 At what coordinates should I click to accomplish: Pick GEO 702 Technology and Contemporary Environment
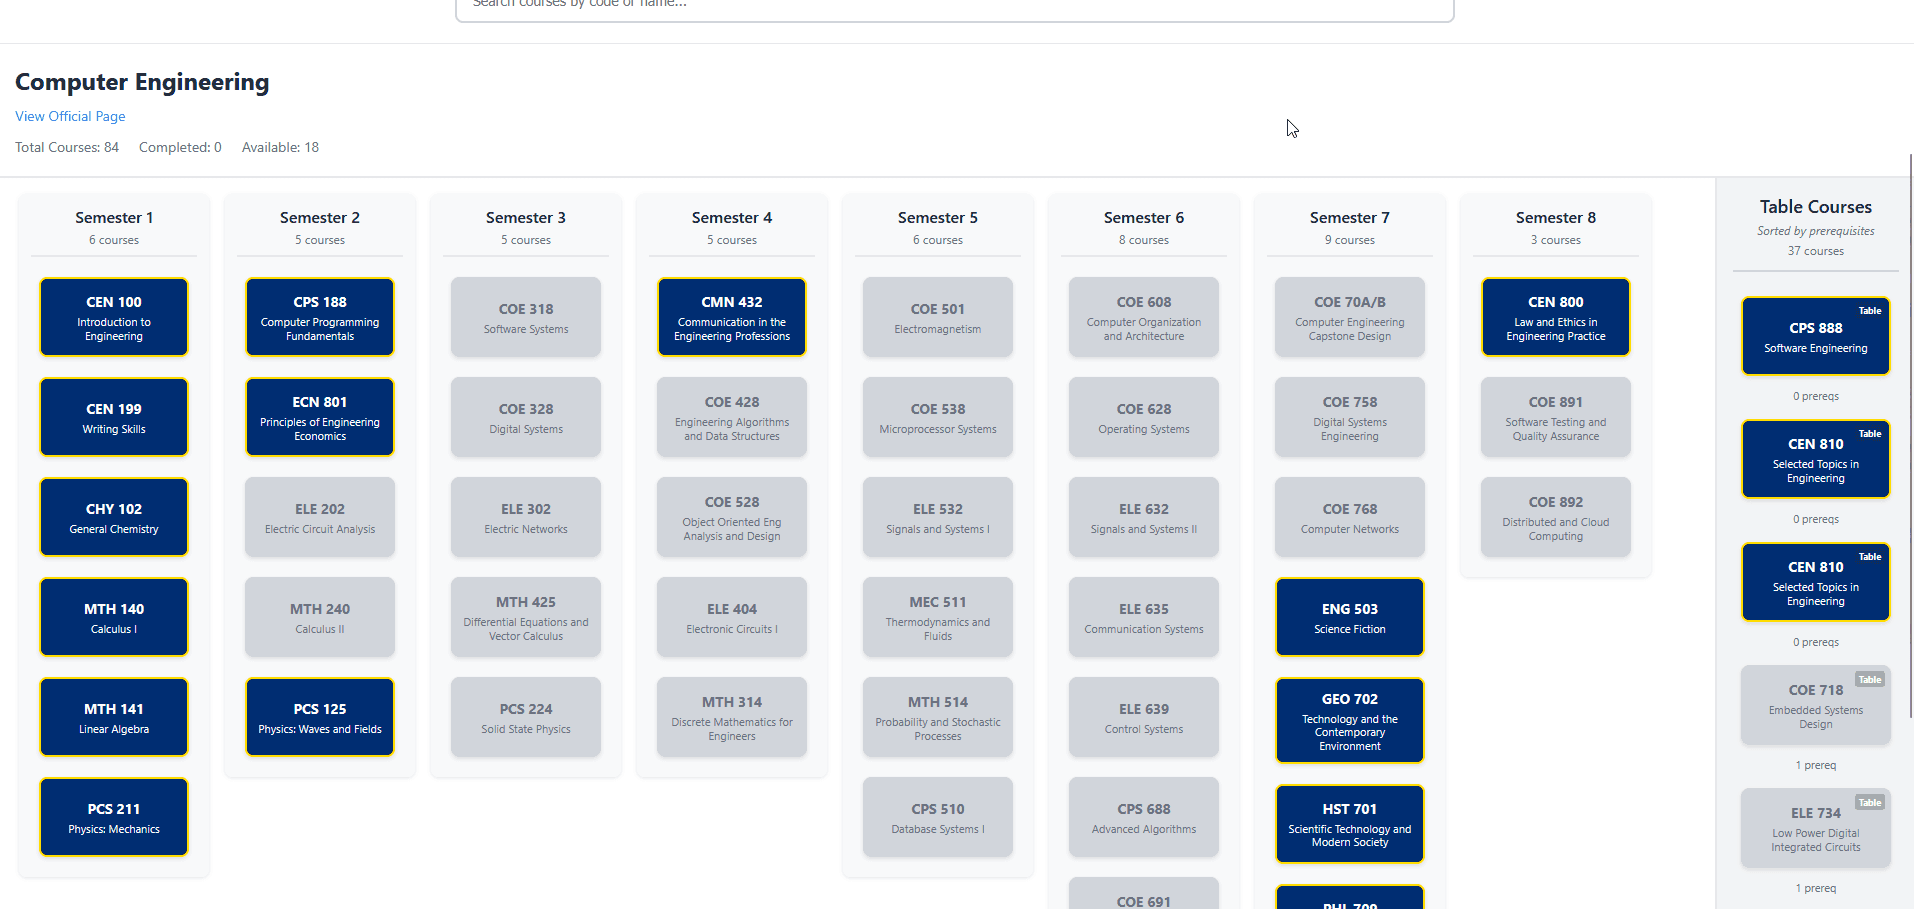click(x=1350, y=721)
